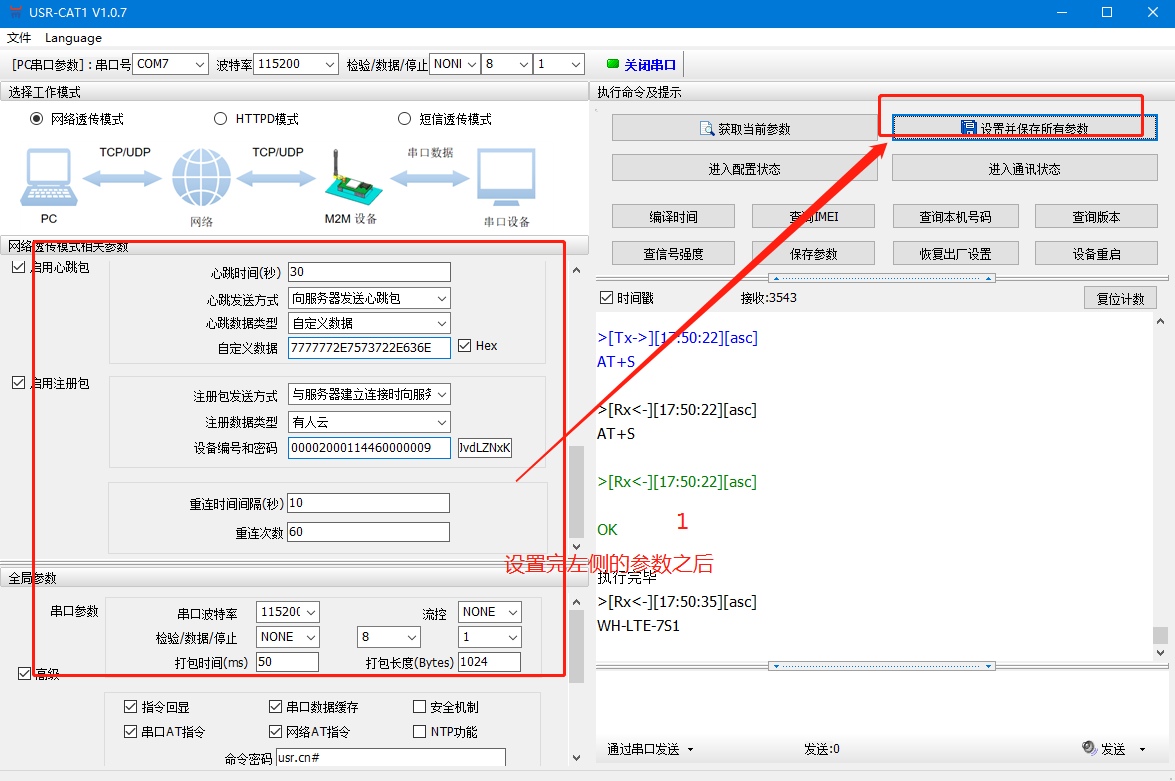
Task: Click the 心跳时间(秒) input field
Action: (369, 272)
